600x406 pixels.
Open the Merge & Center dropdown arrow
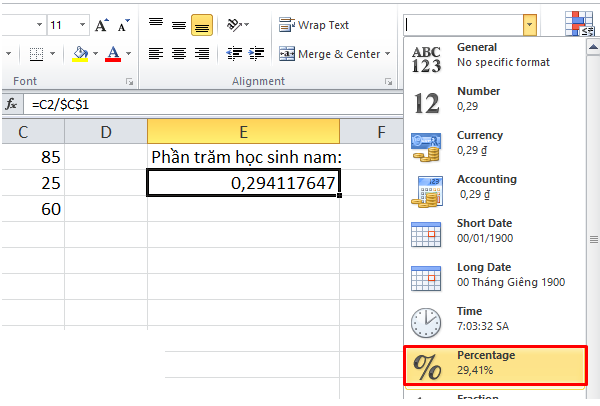coord(387,54)
